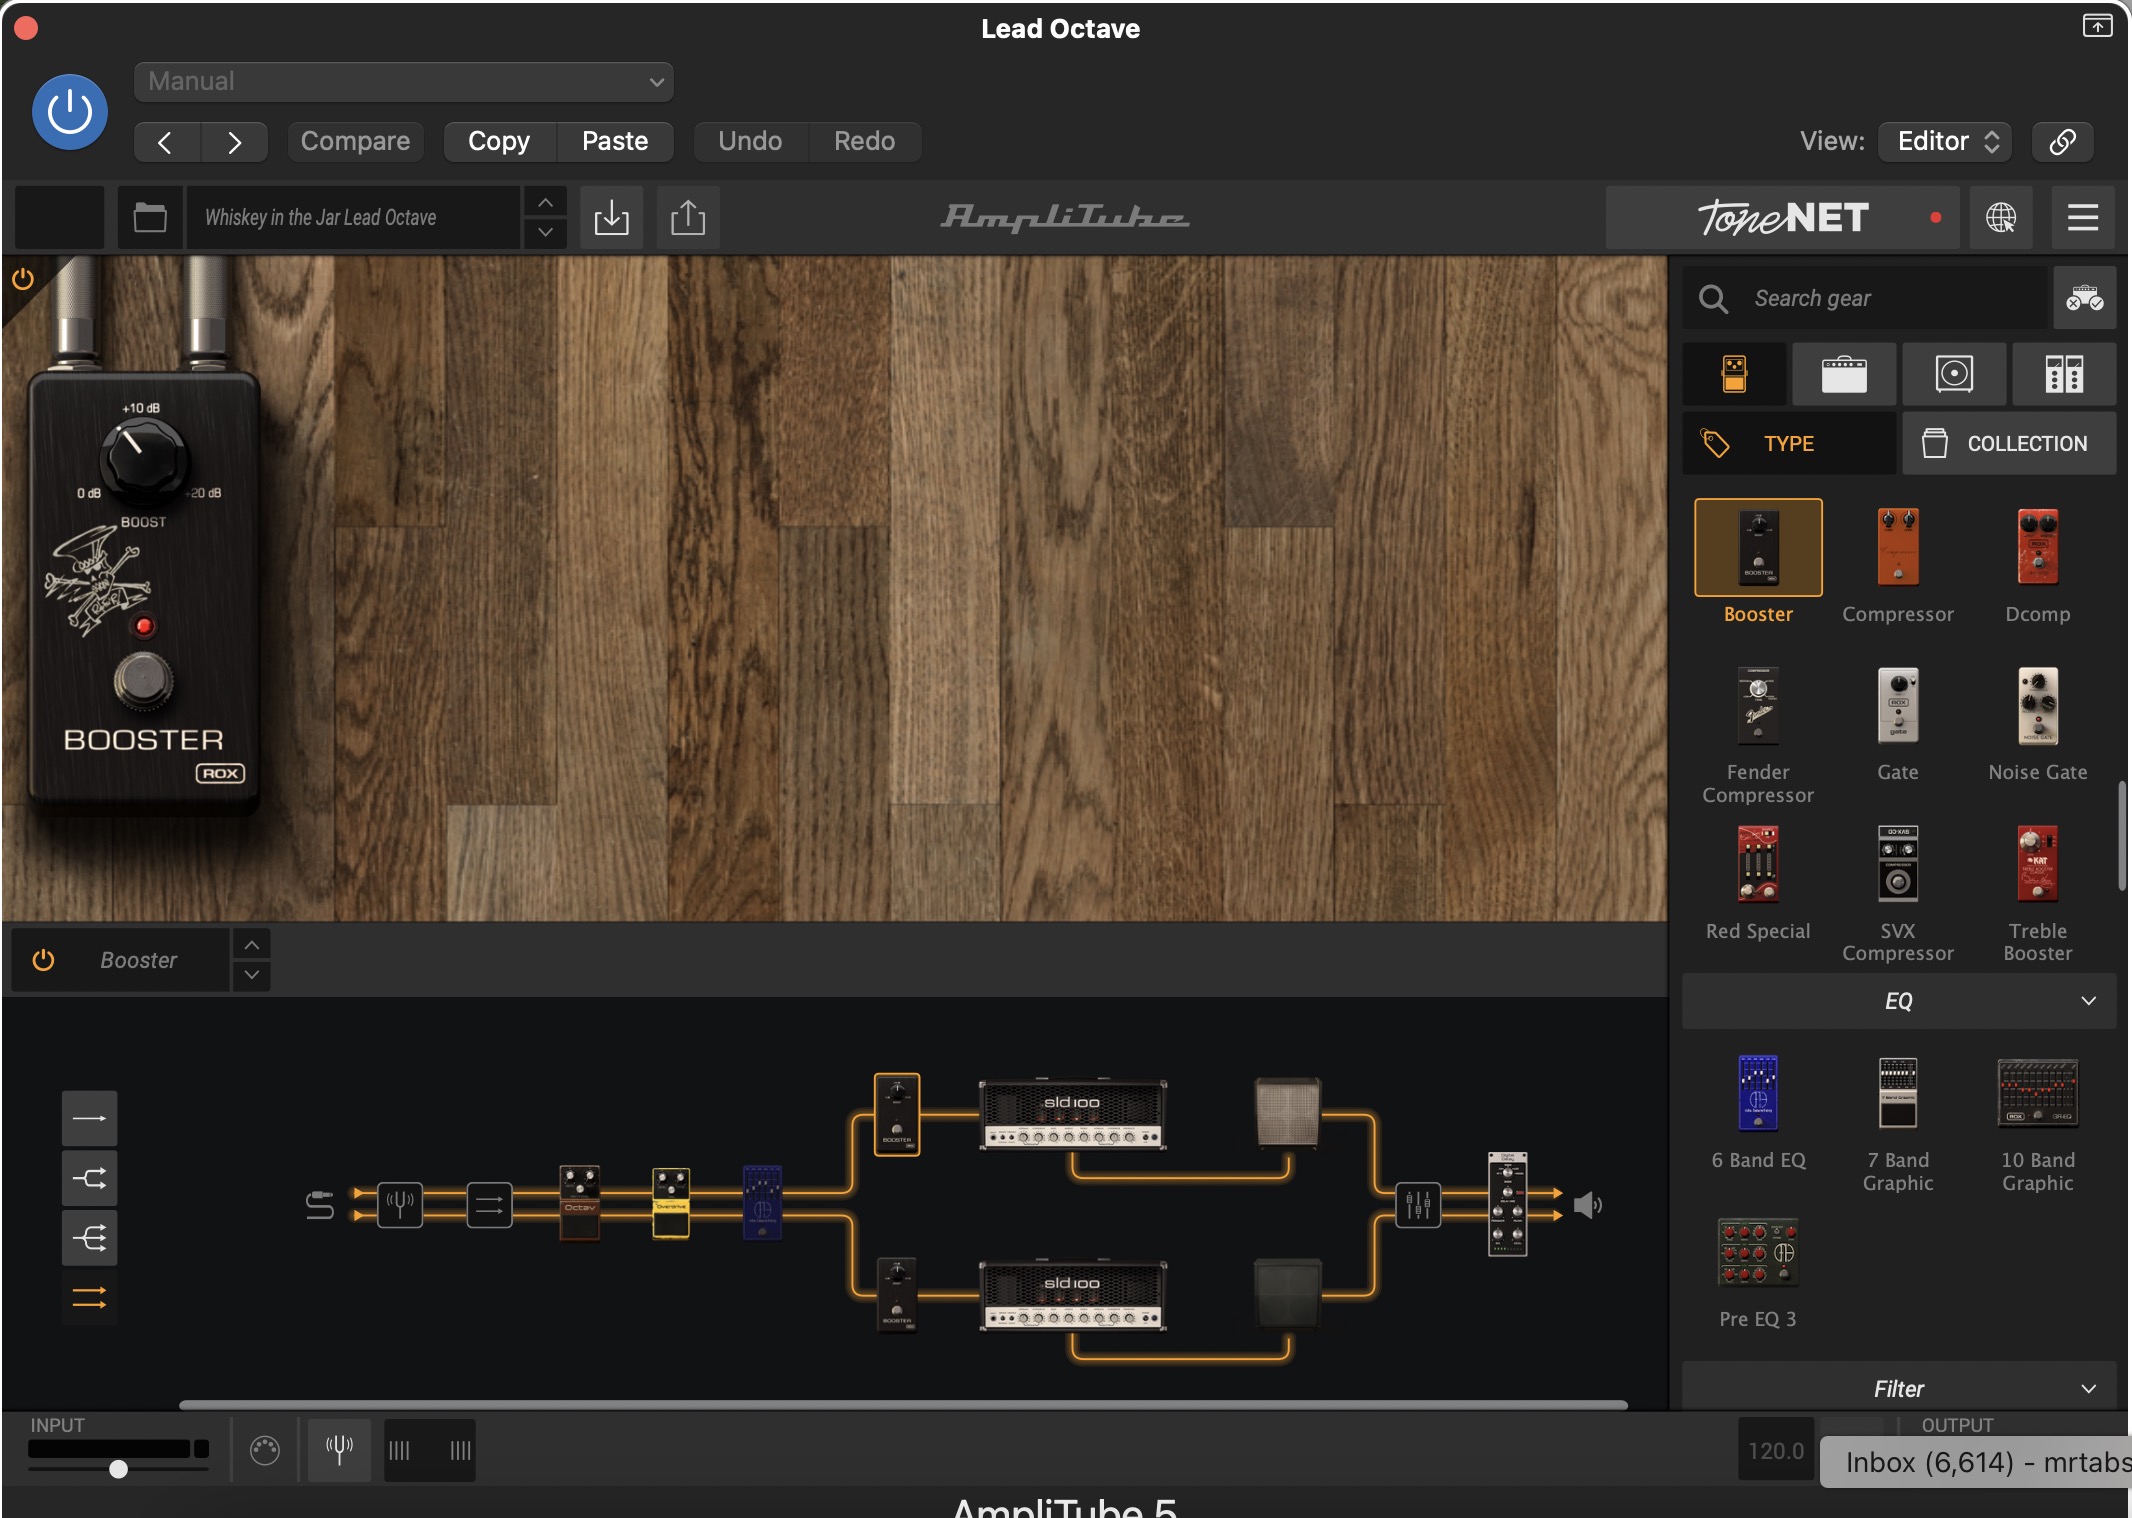Screen dimensions: 2132x1518
Task: Open the MIDI control settings icon
Action: point(263,1449)
